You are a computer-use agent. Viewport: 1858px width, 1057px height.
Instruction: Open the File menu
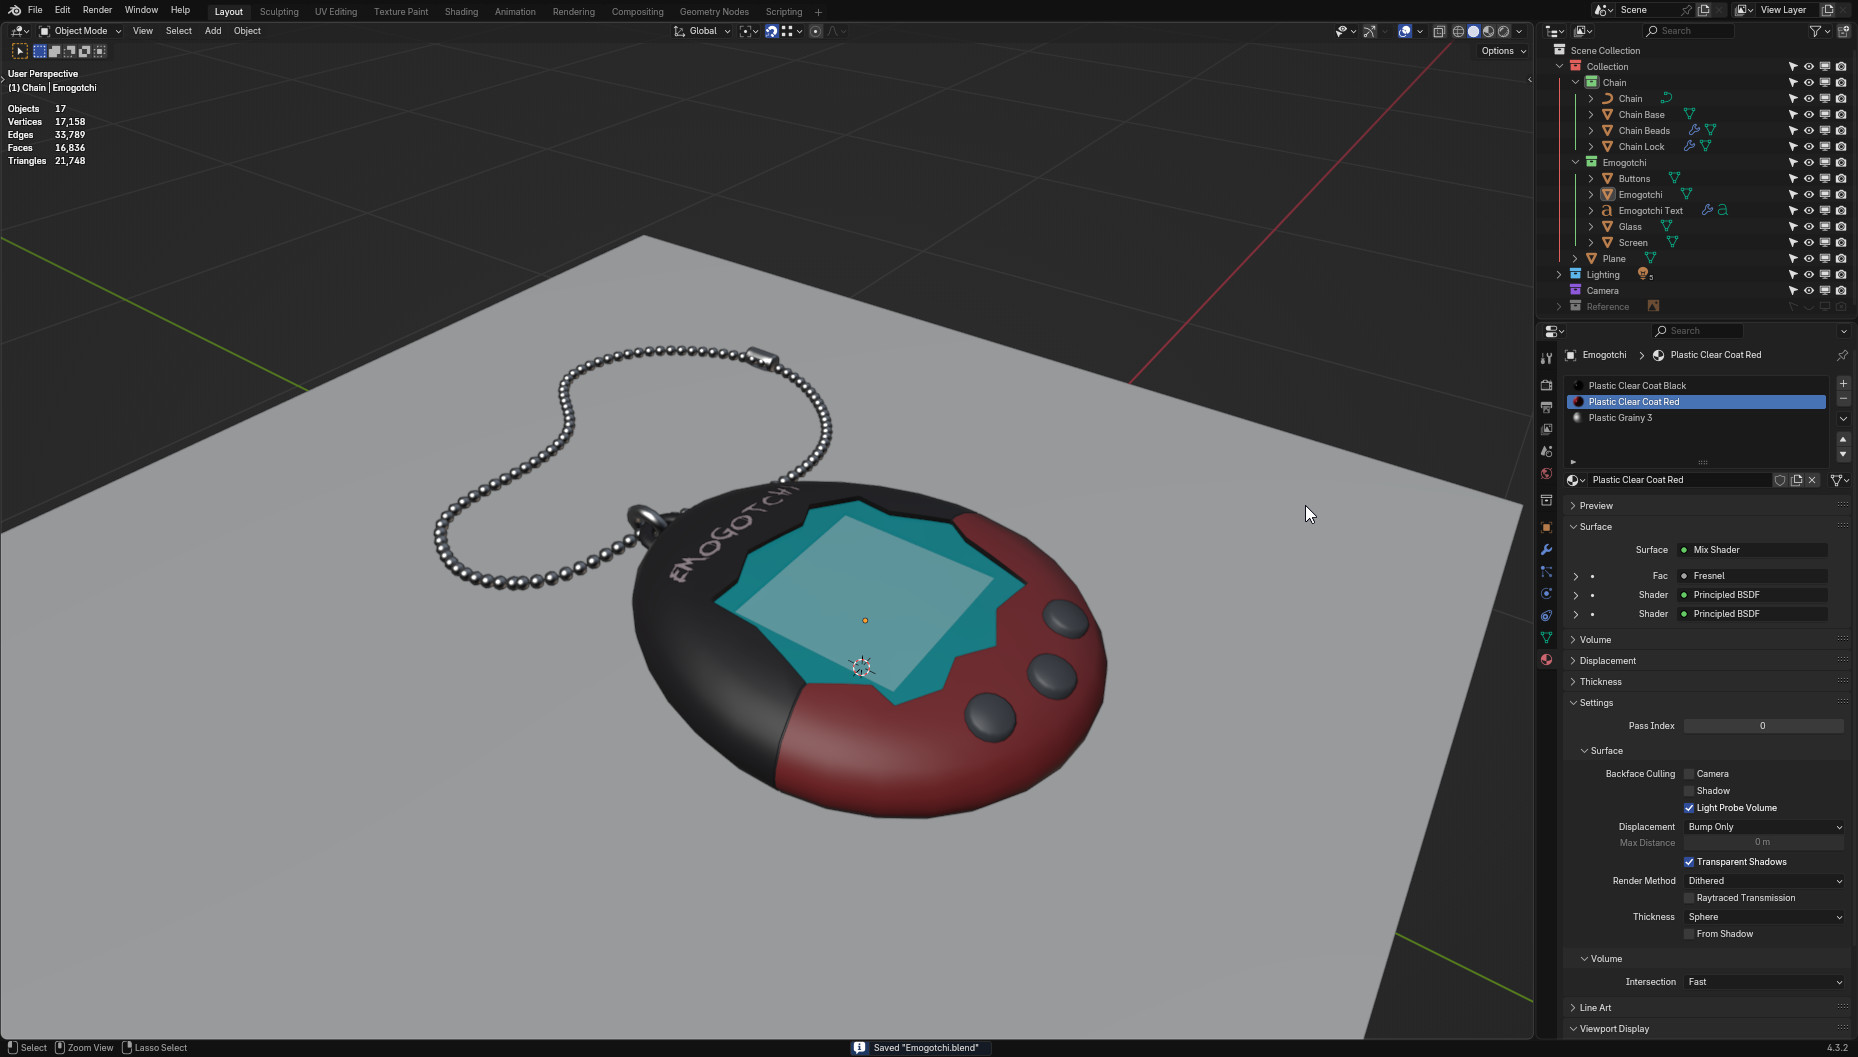(35, 10)
